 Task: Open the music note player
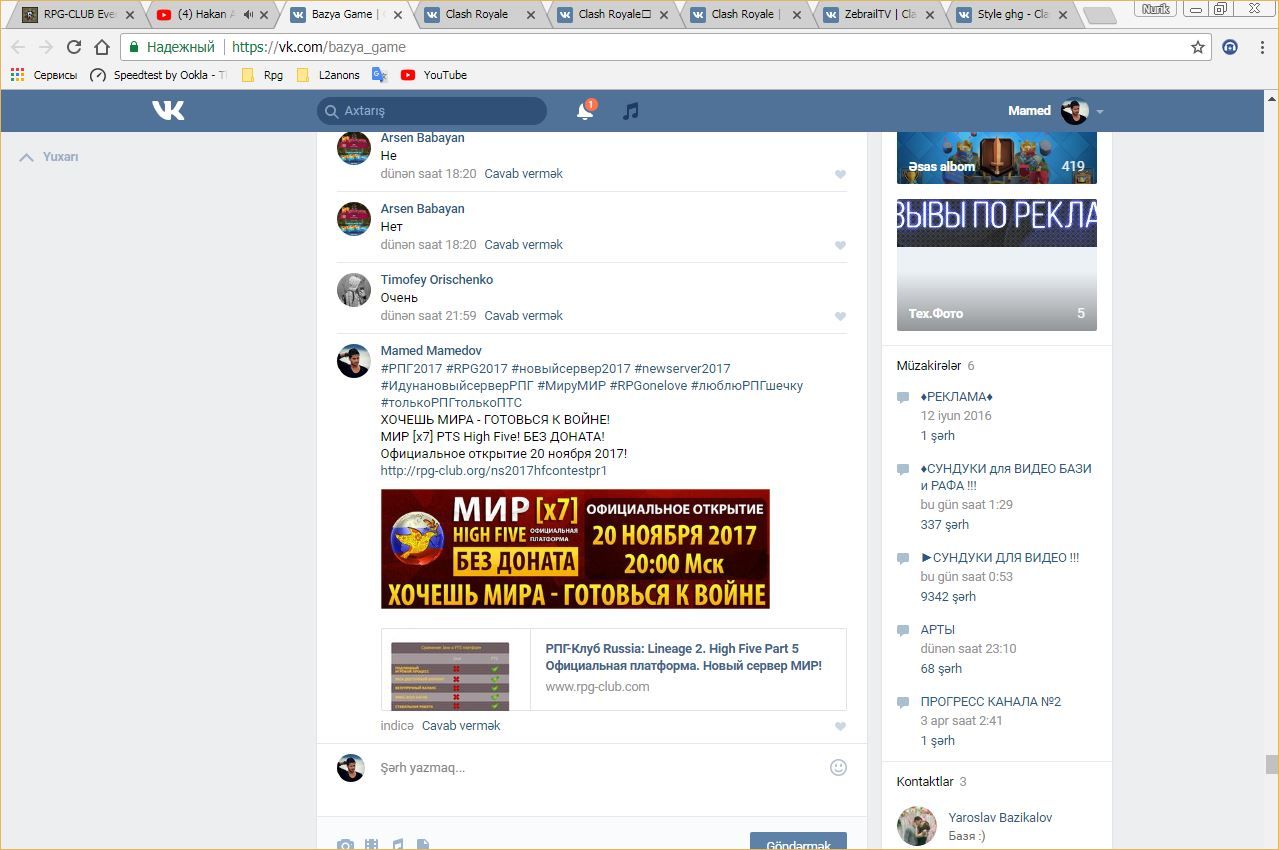(630, 111)
